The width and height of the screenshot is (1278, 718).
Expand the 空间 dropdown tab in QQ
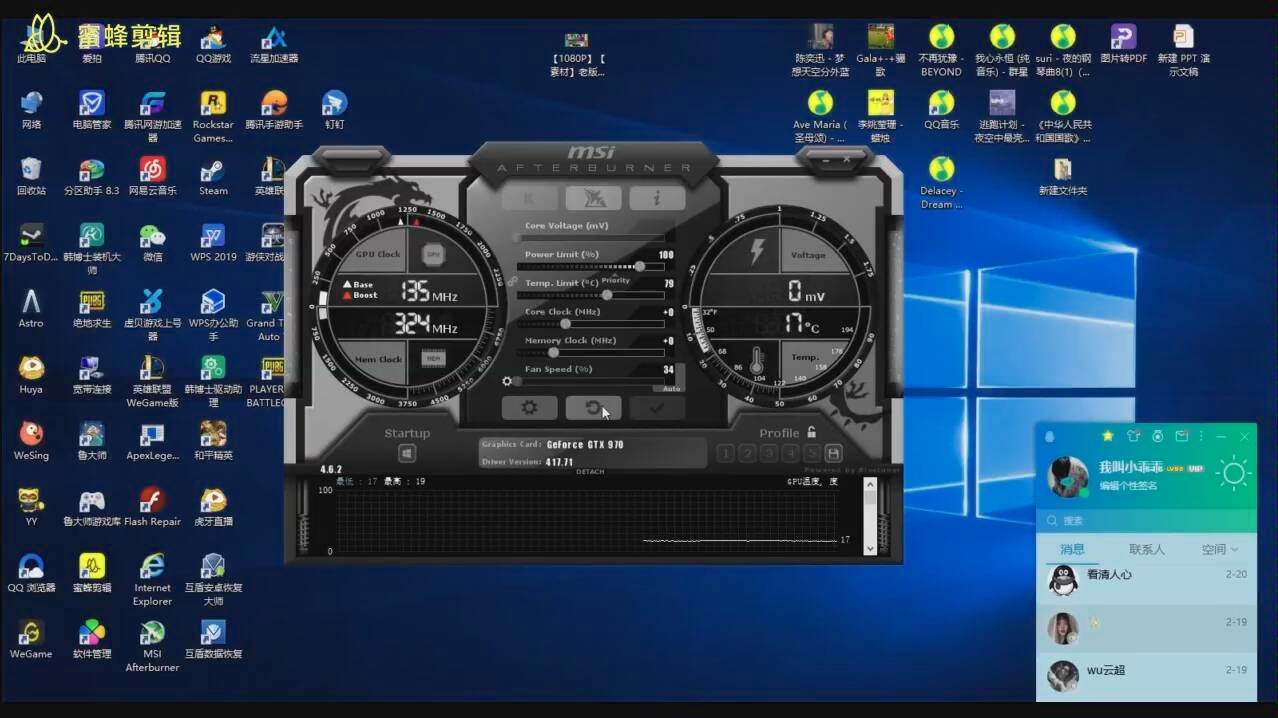click(x=1219, y=549)
